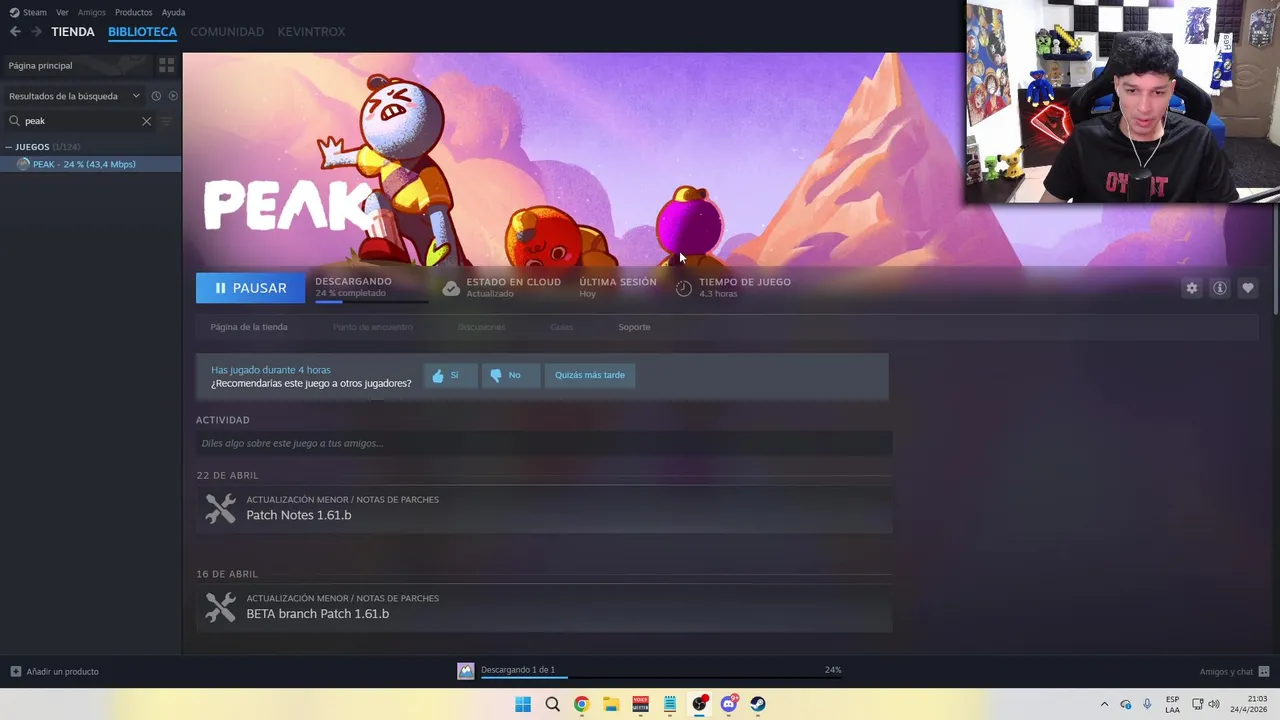
Task: Click the magnifier icon in the library search
Action: coord(14,121)
